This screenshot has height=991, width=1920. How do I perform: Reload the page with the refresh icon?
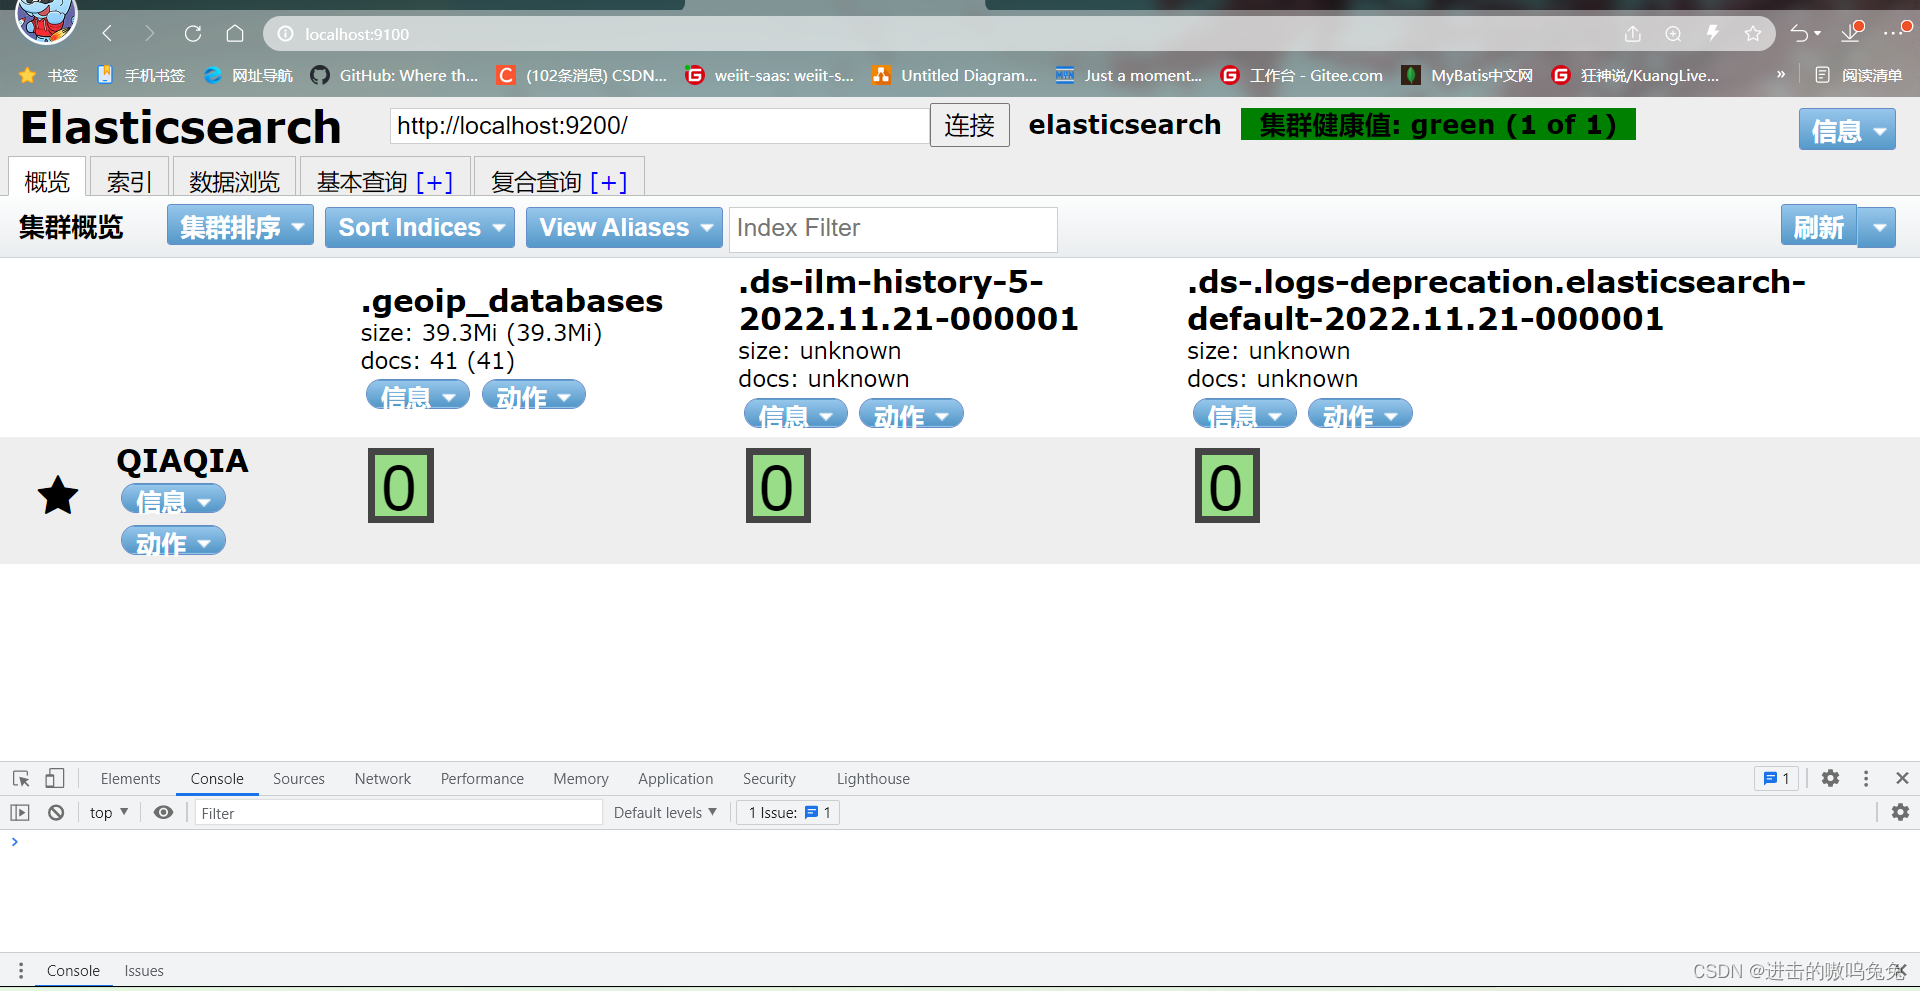coord(193,34)
